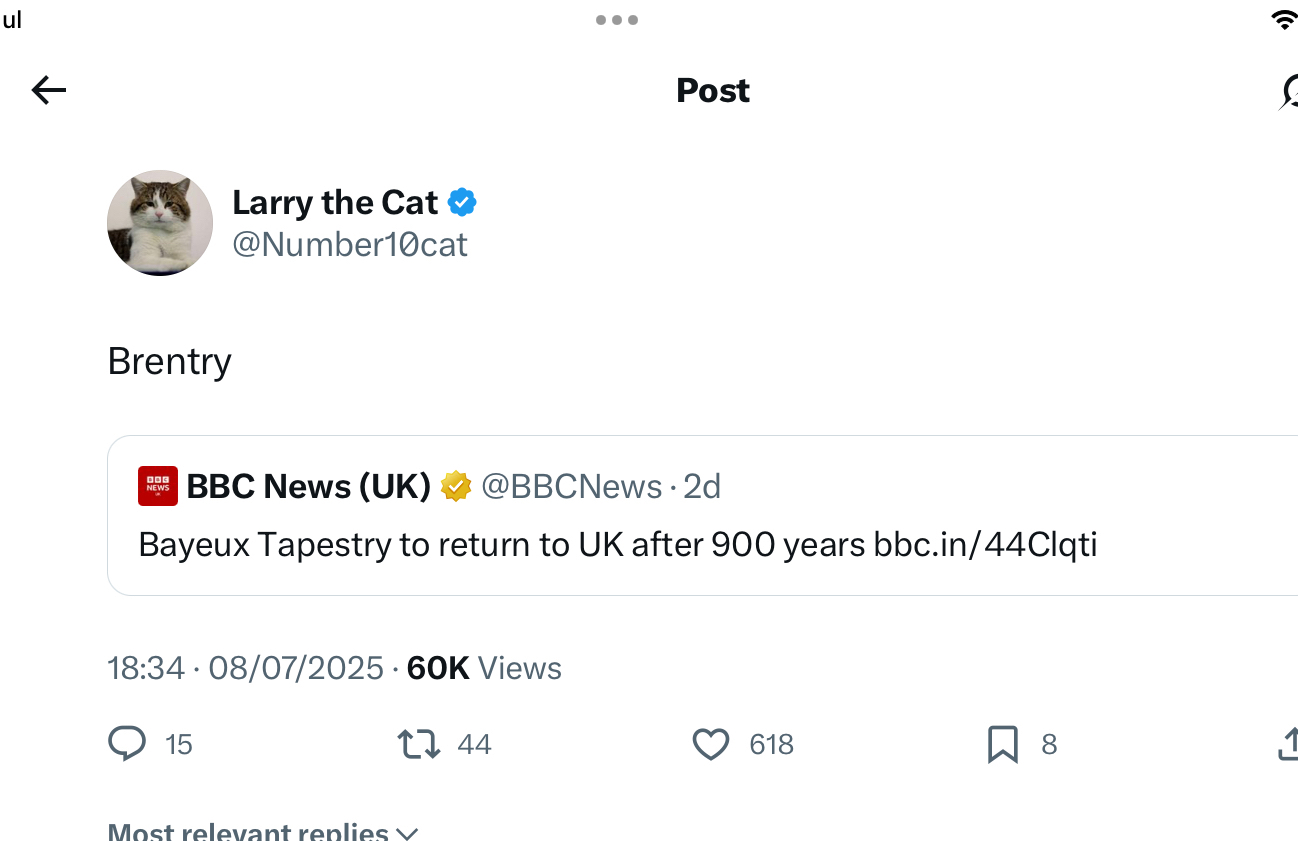Image resolution: width=1298 pixels, height=841 pixels.
Task: Tap the share icon
Action: 1288,744
